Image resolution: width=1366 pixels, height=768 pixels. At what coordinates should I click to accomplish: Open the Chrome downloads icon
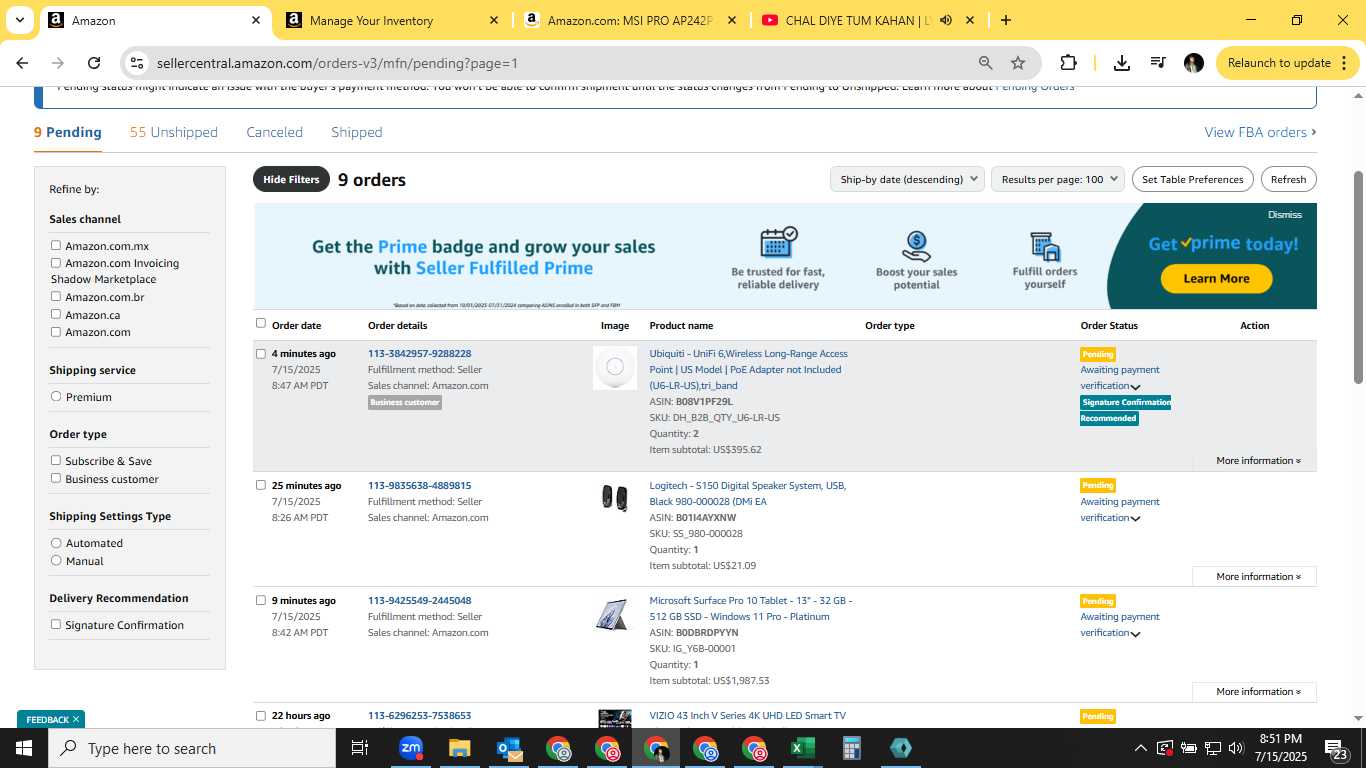(1122, 63)
